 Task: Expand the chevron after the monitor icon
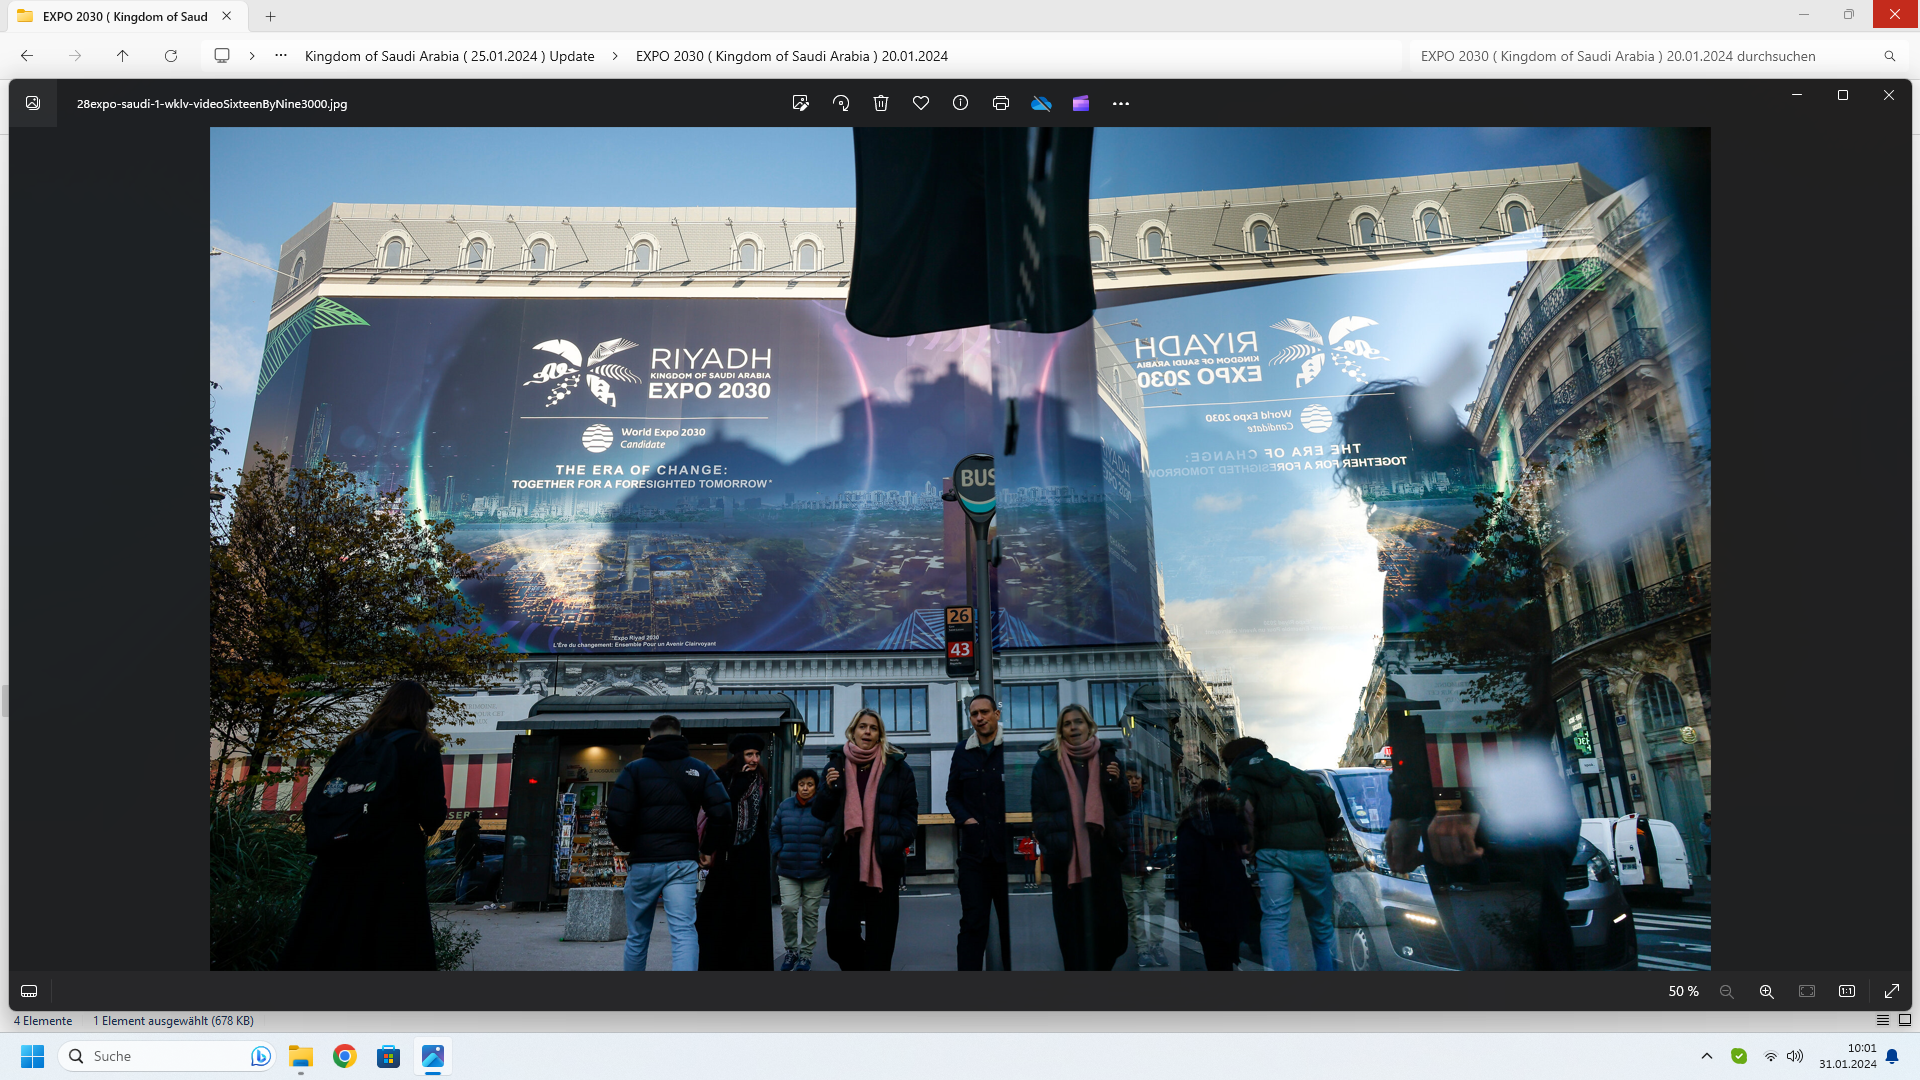click(252, 56)
